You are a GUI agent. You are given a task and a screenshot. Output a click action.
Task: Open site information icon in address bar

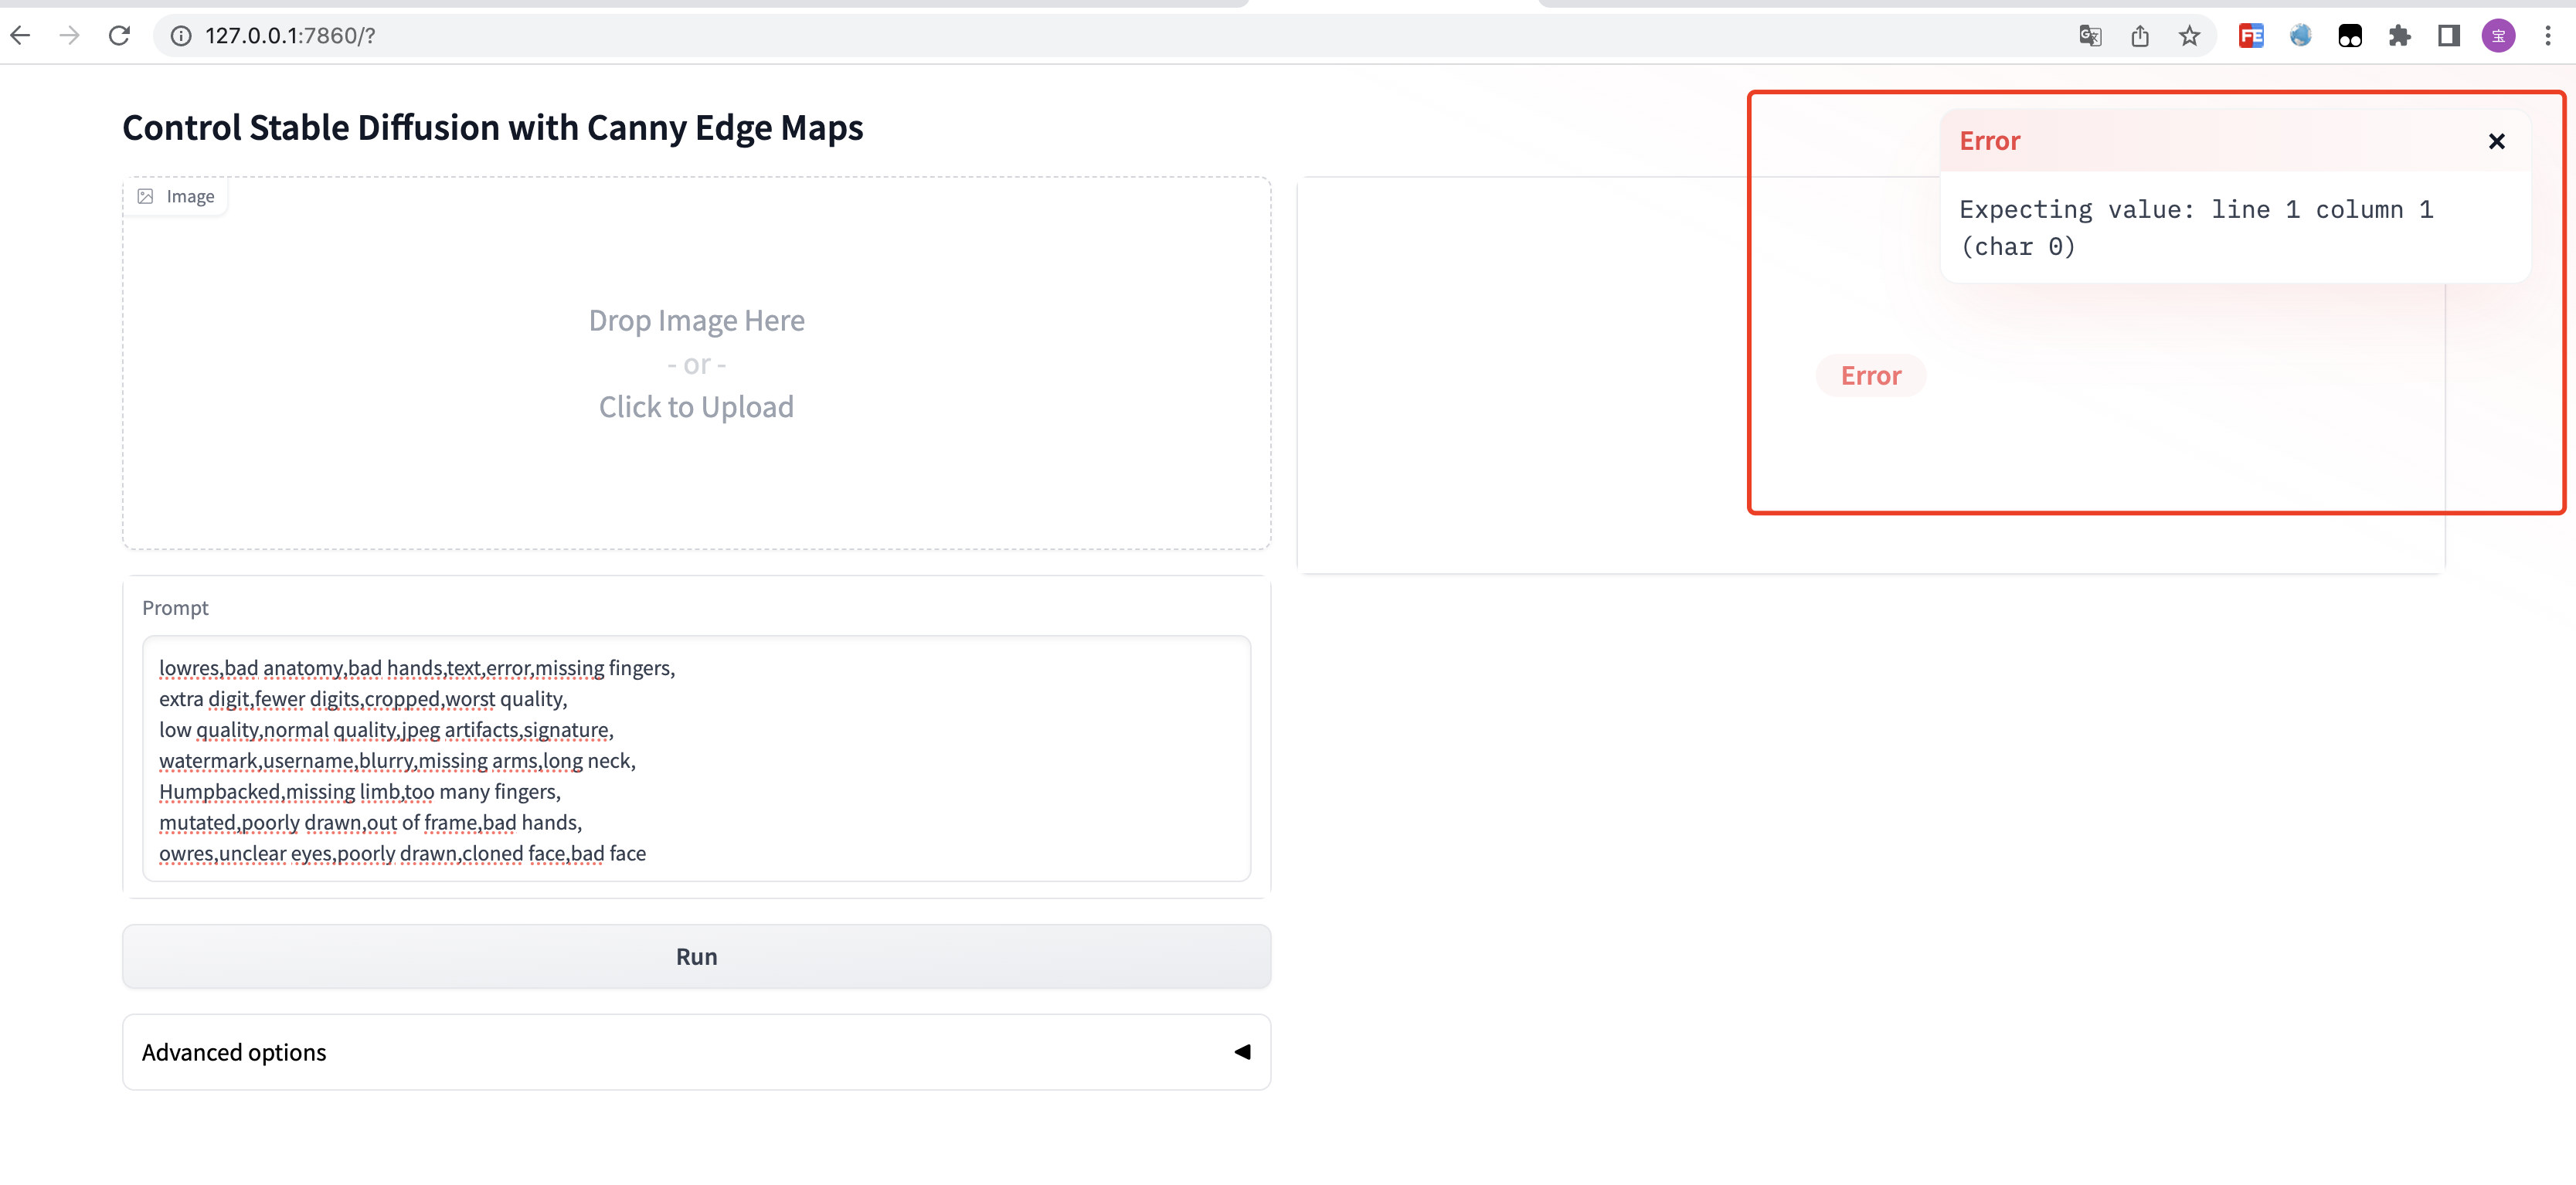[181, 36]
